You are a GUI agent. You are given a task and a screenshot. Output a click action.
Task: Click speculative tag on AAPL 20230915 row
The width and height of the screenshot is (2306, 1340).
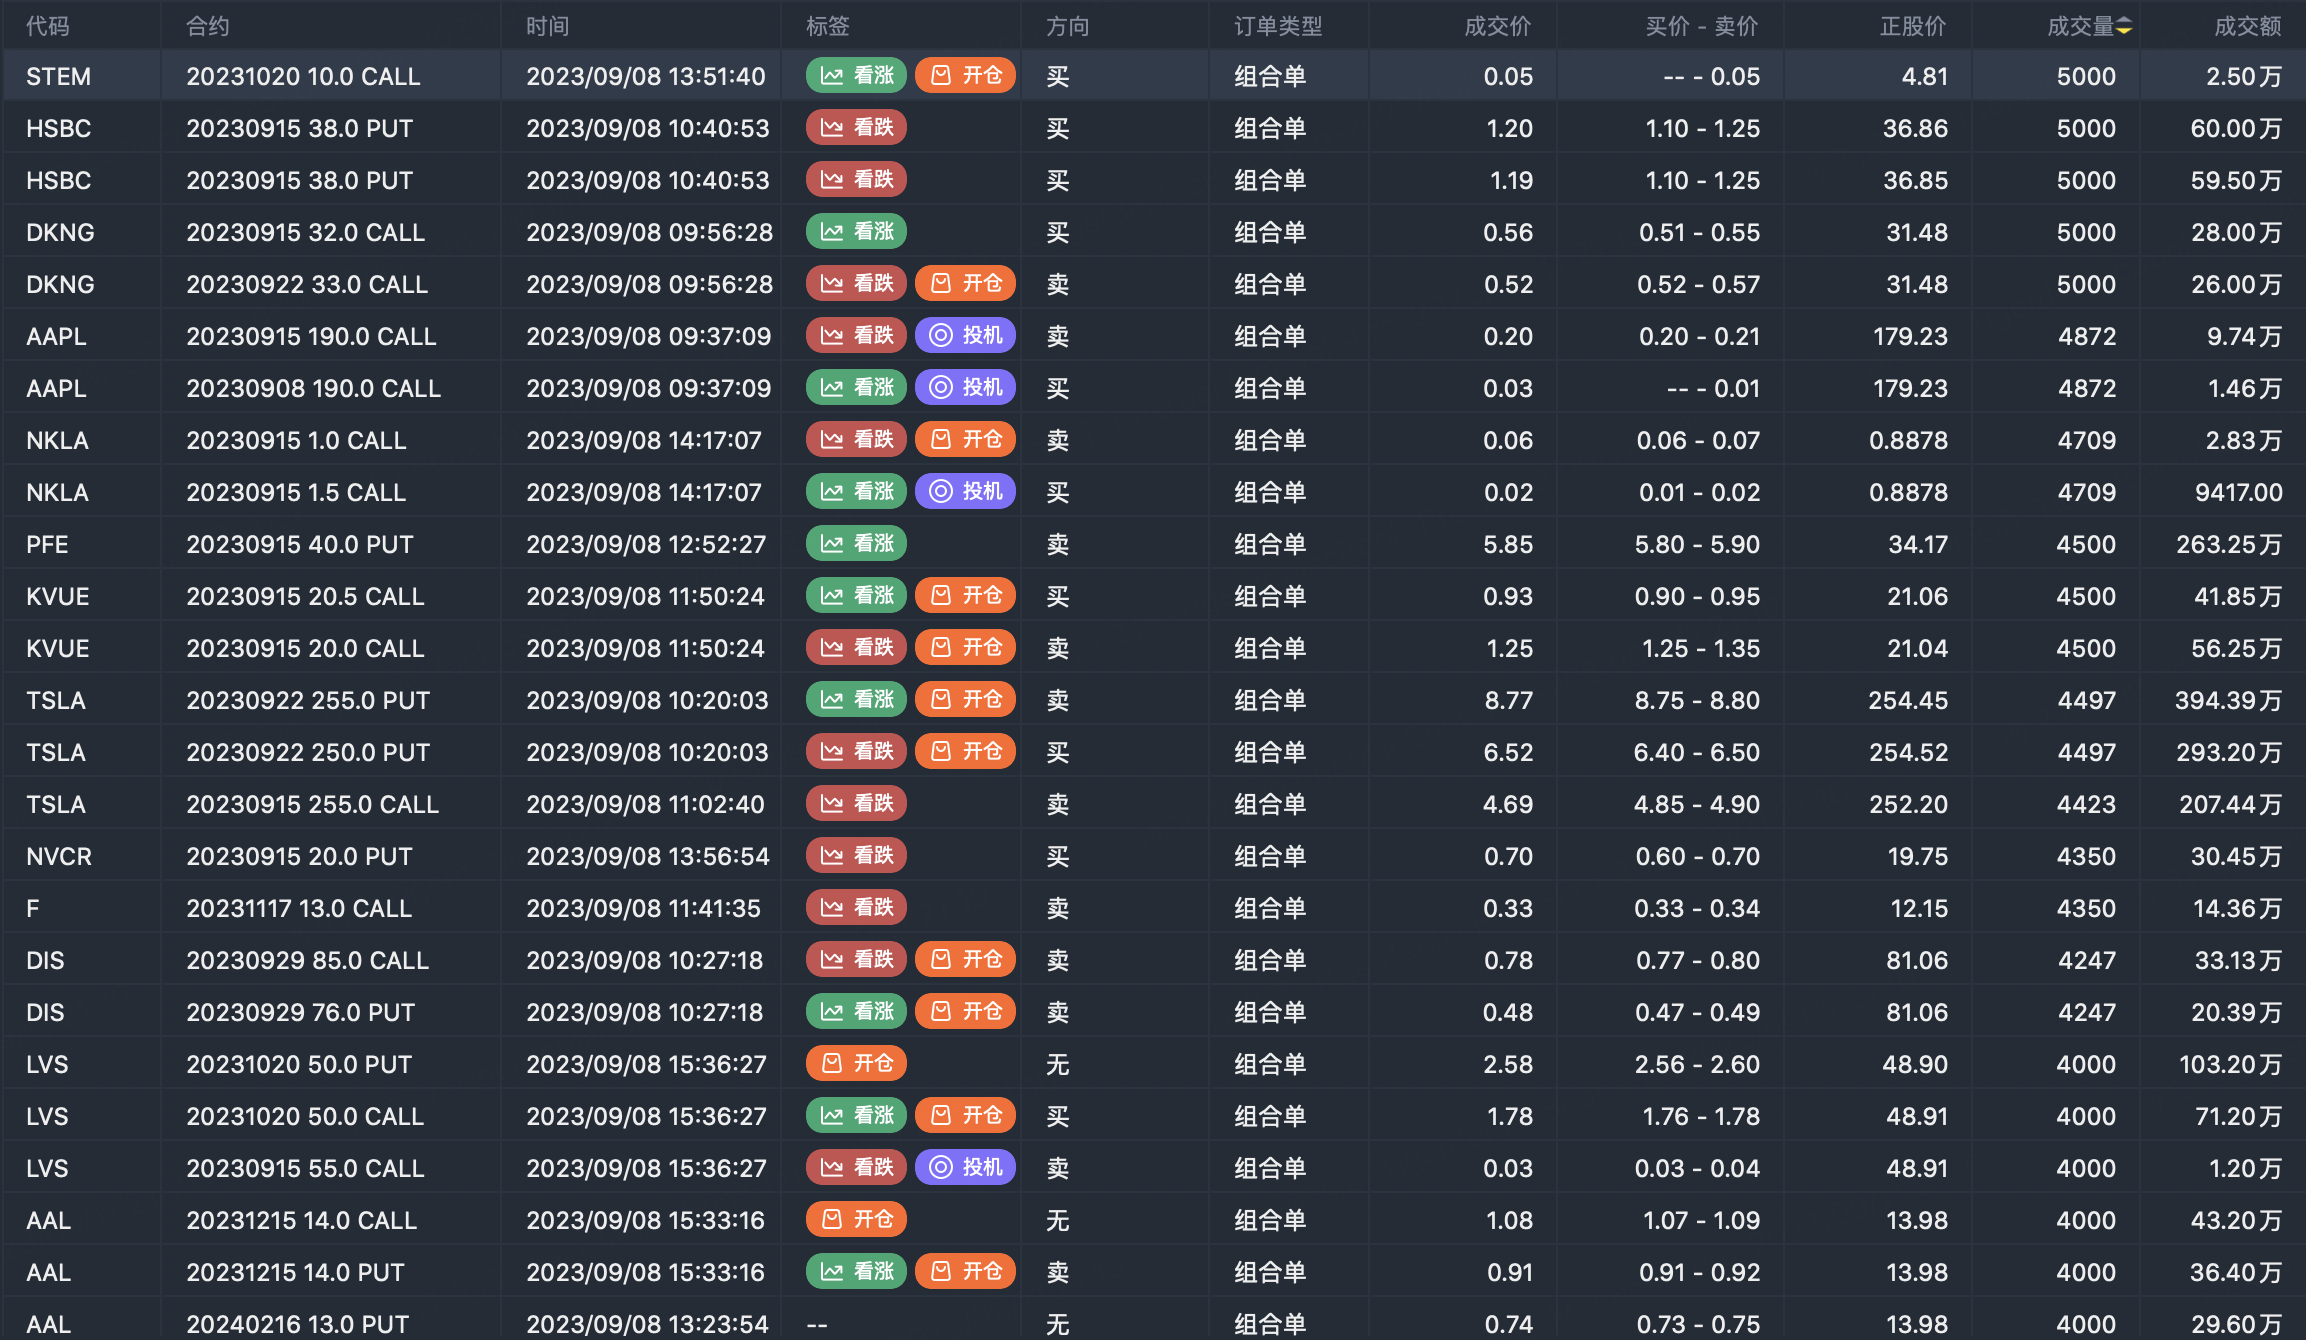click(x=965, y=336)
